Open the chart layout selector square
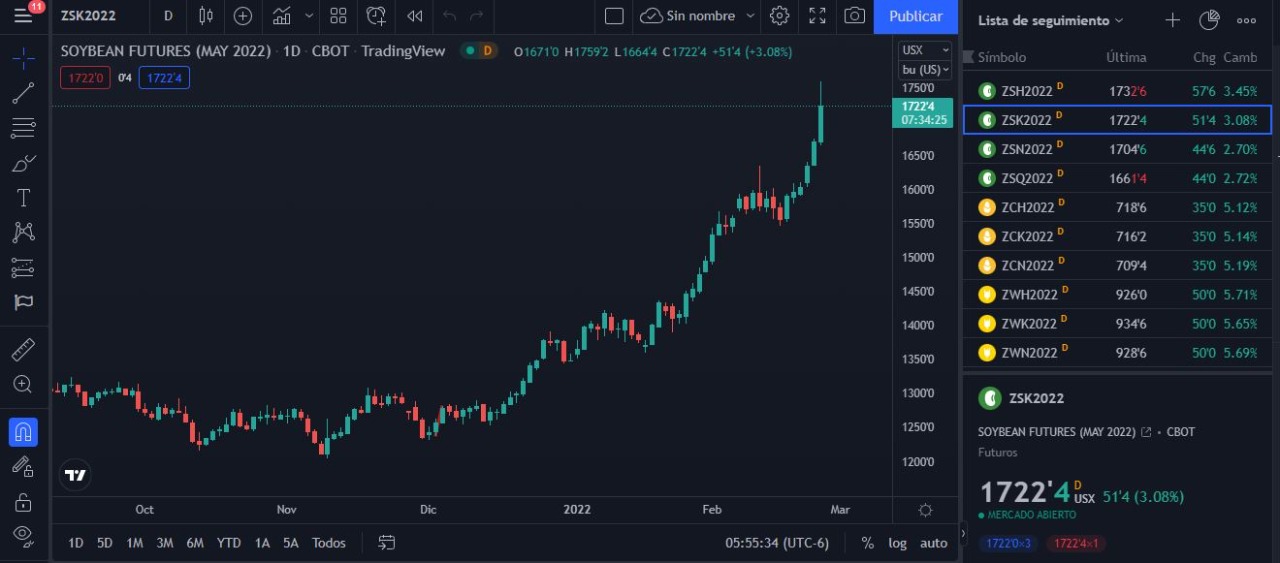Image resolution: width=1280 pixels, height=563 pixels. [614, 16]
